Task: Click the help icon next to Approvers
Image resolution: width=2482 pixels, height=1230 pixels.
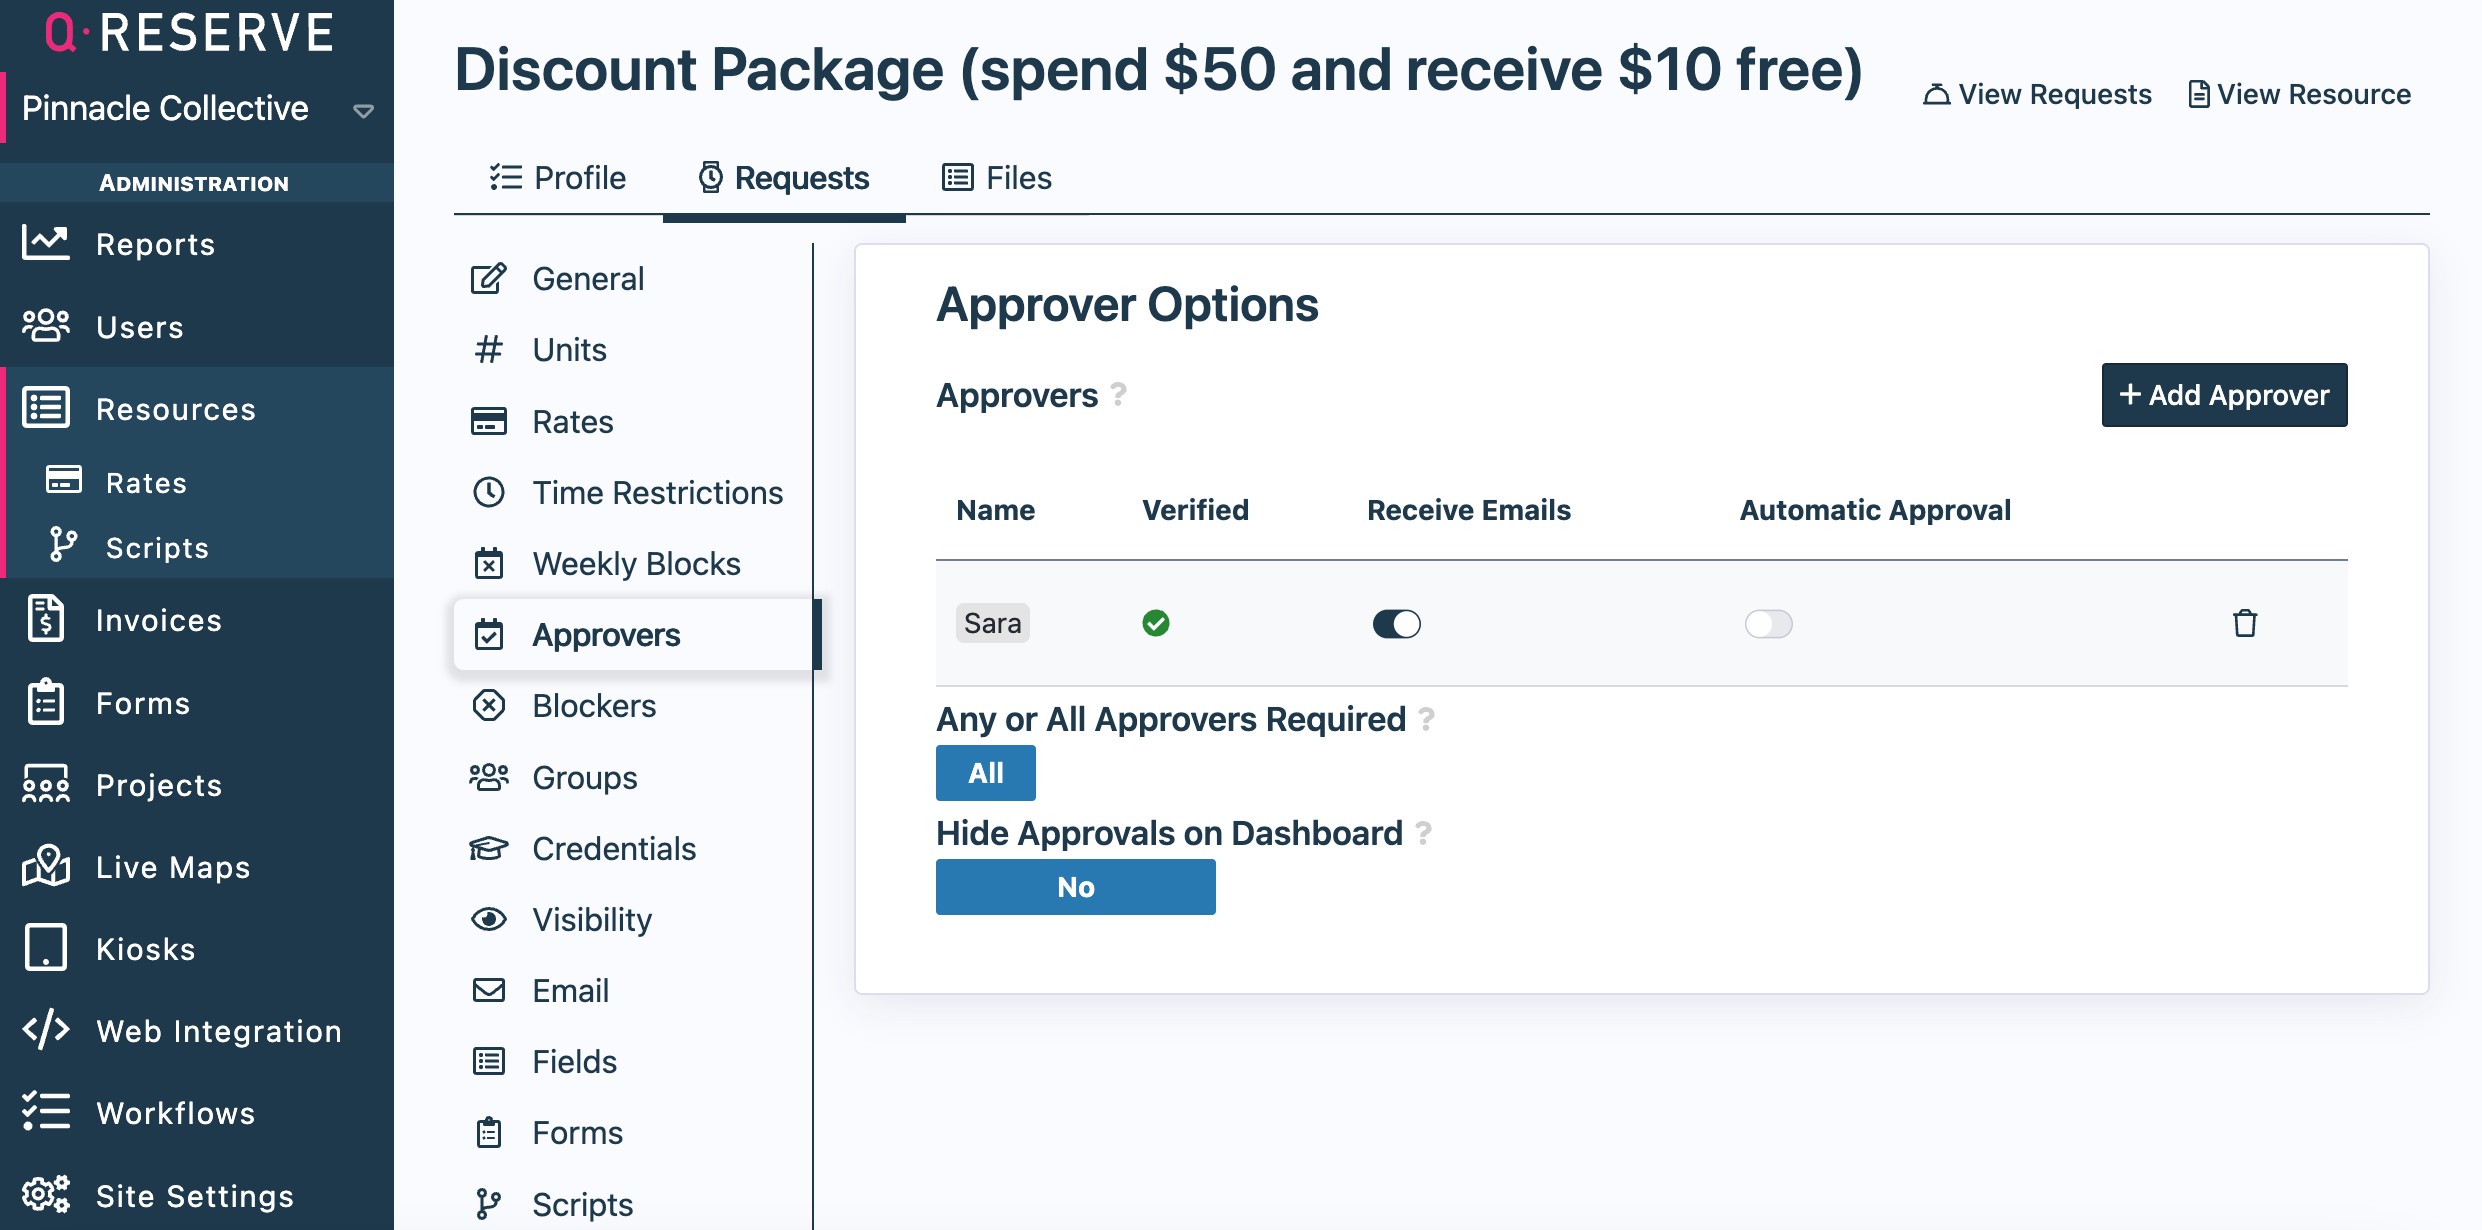Action: tap(1119, 395)
